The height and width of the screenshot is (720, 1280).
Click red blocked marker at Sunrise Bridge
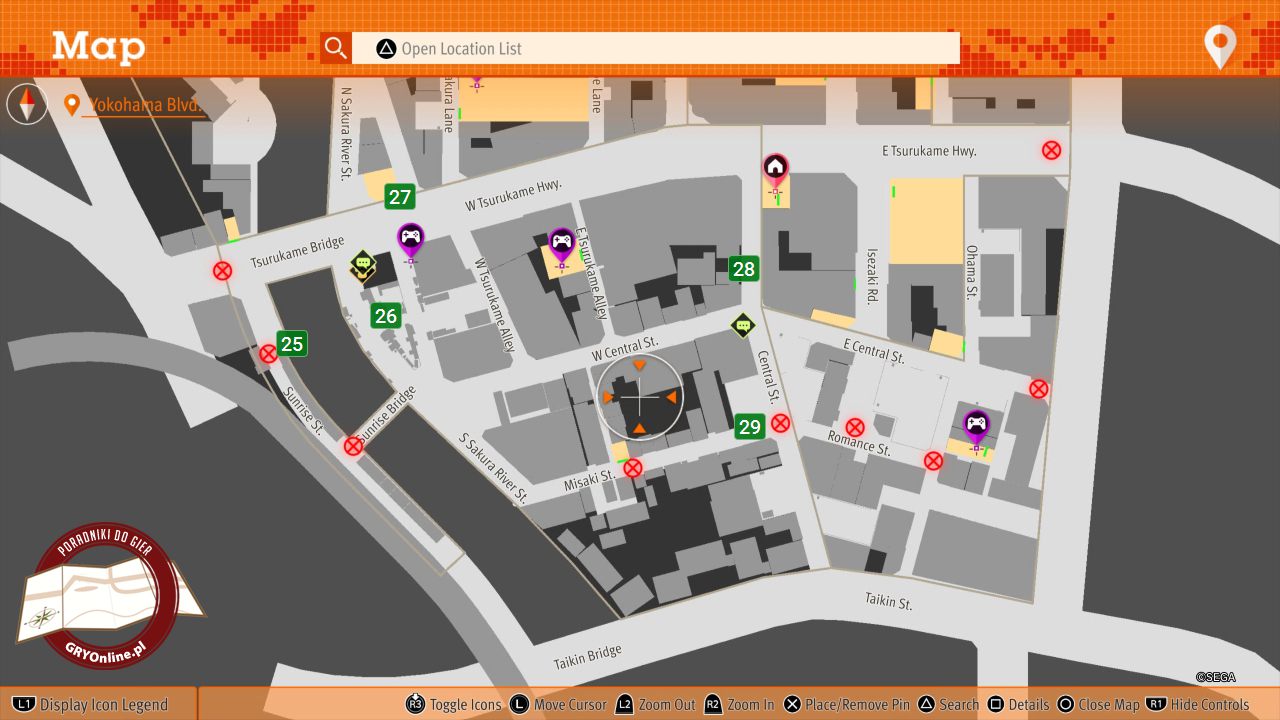pyautogui.click(x=353, y=446)
